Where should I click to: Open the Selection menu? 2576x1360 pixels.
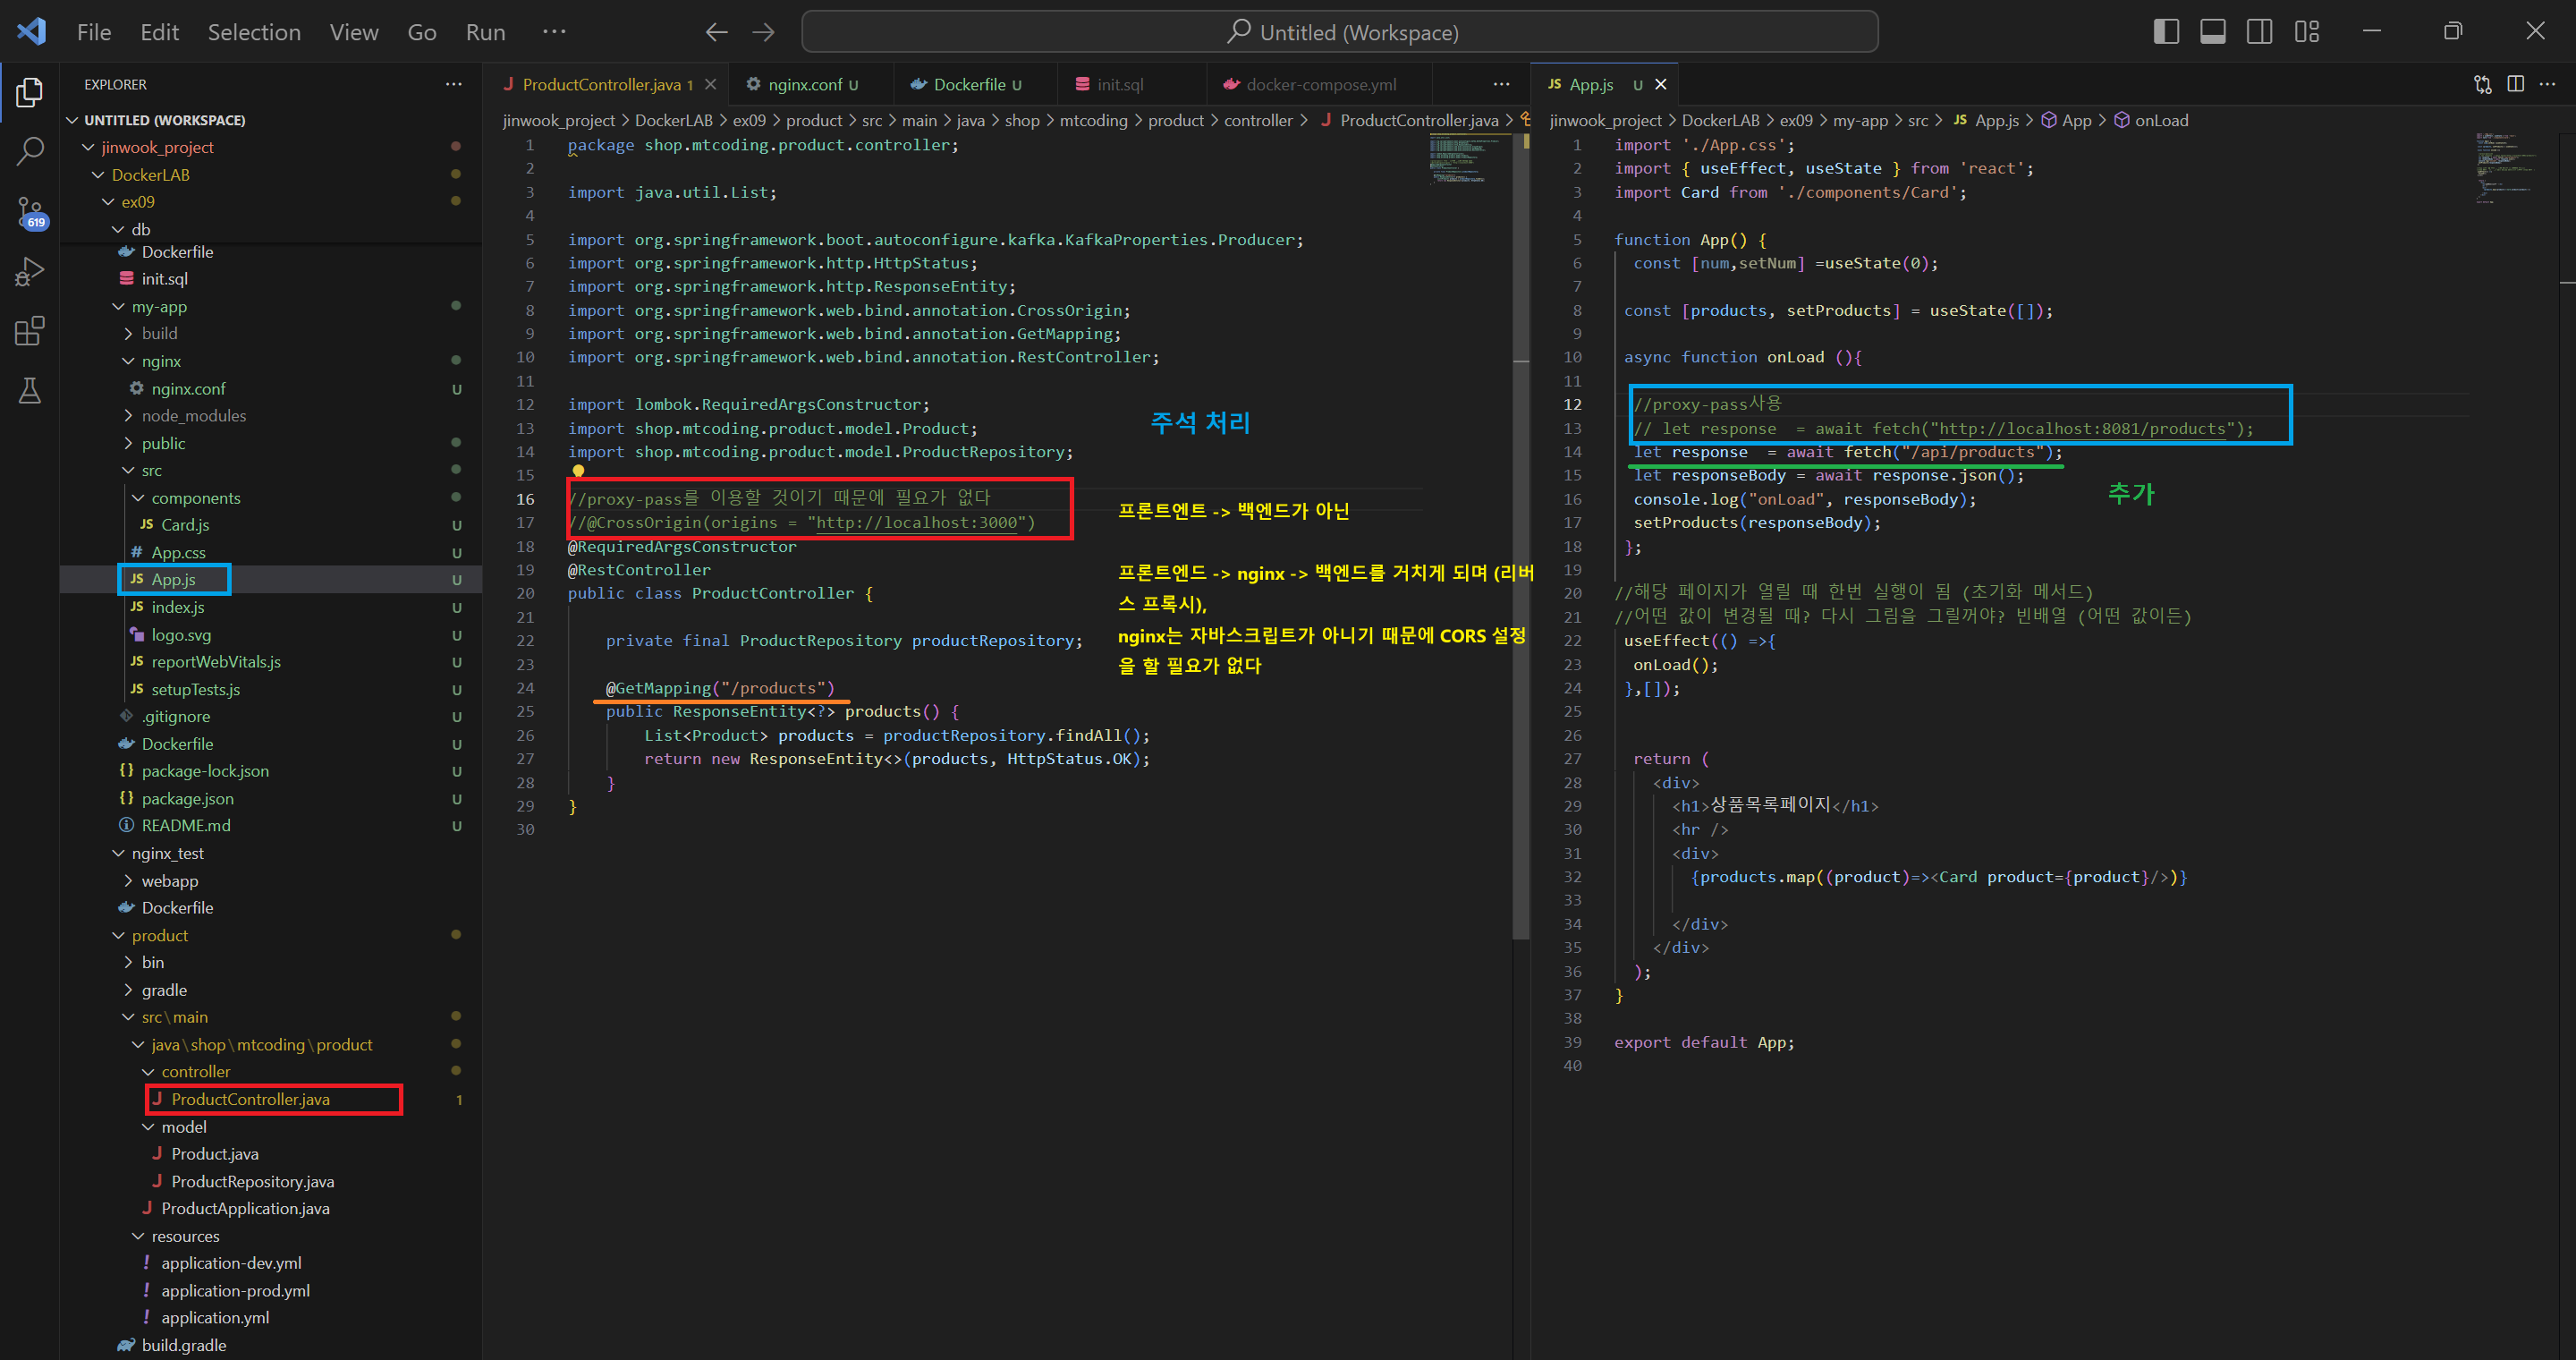pos(254,32)
